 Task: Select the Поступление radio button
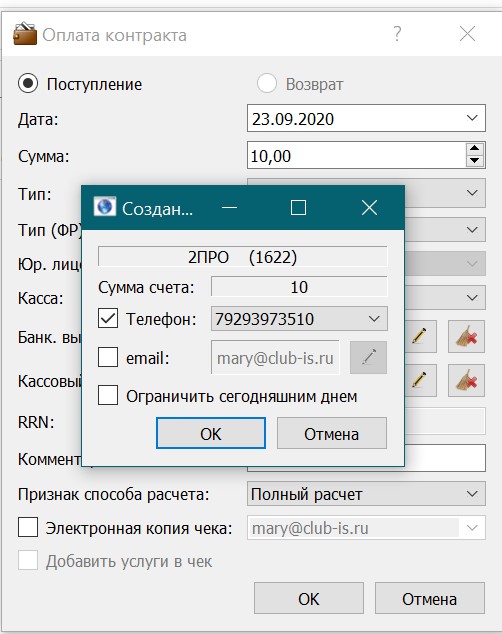pos(28,84)
